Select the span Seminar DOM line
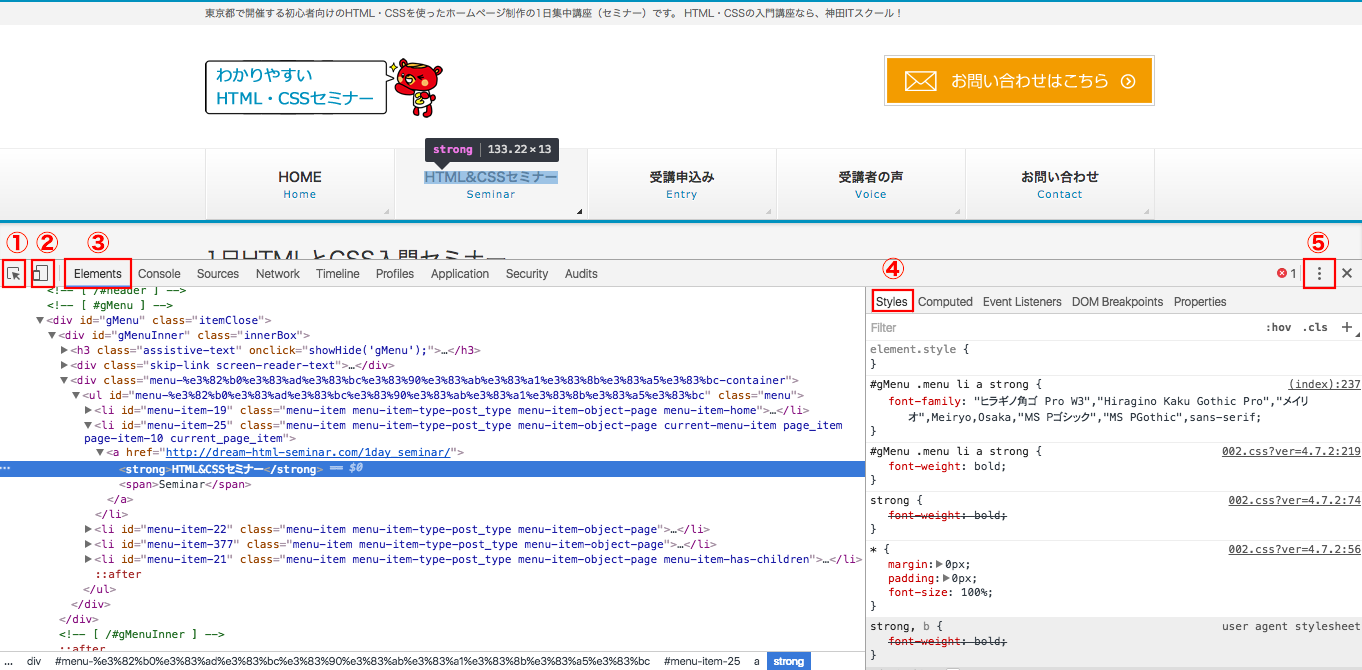 (185, 484)
